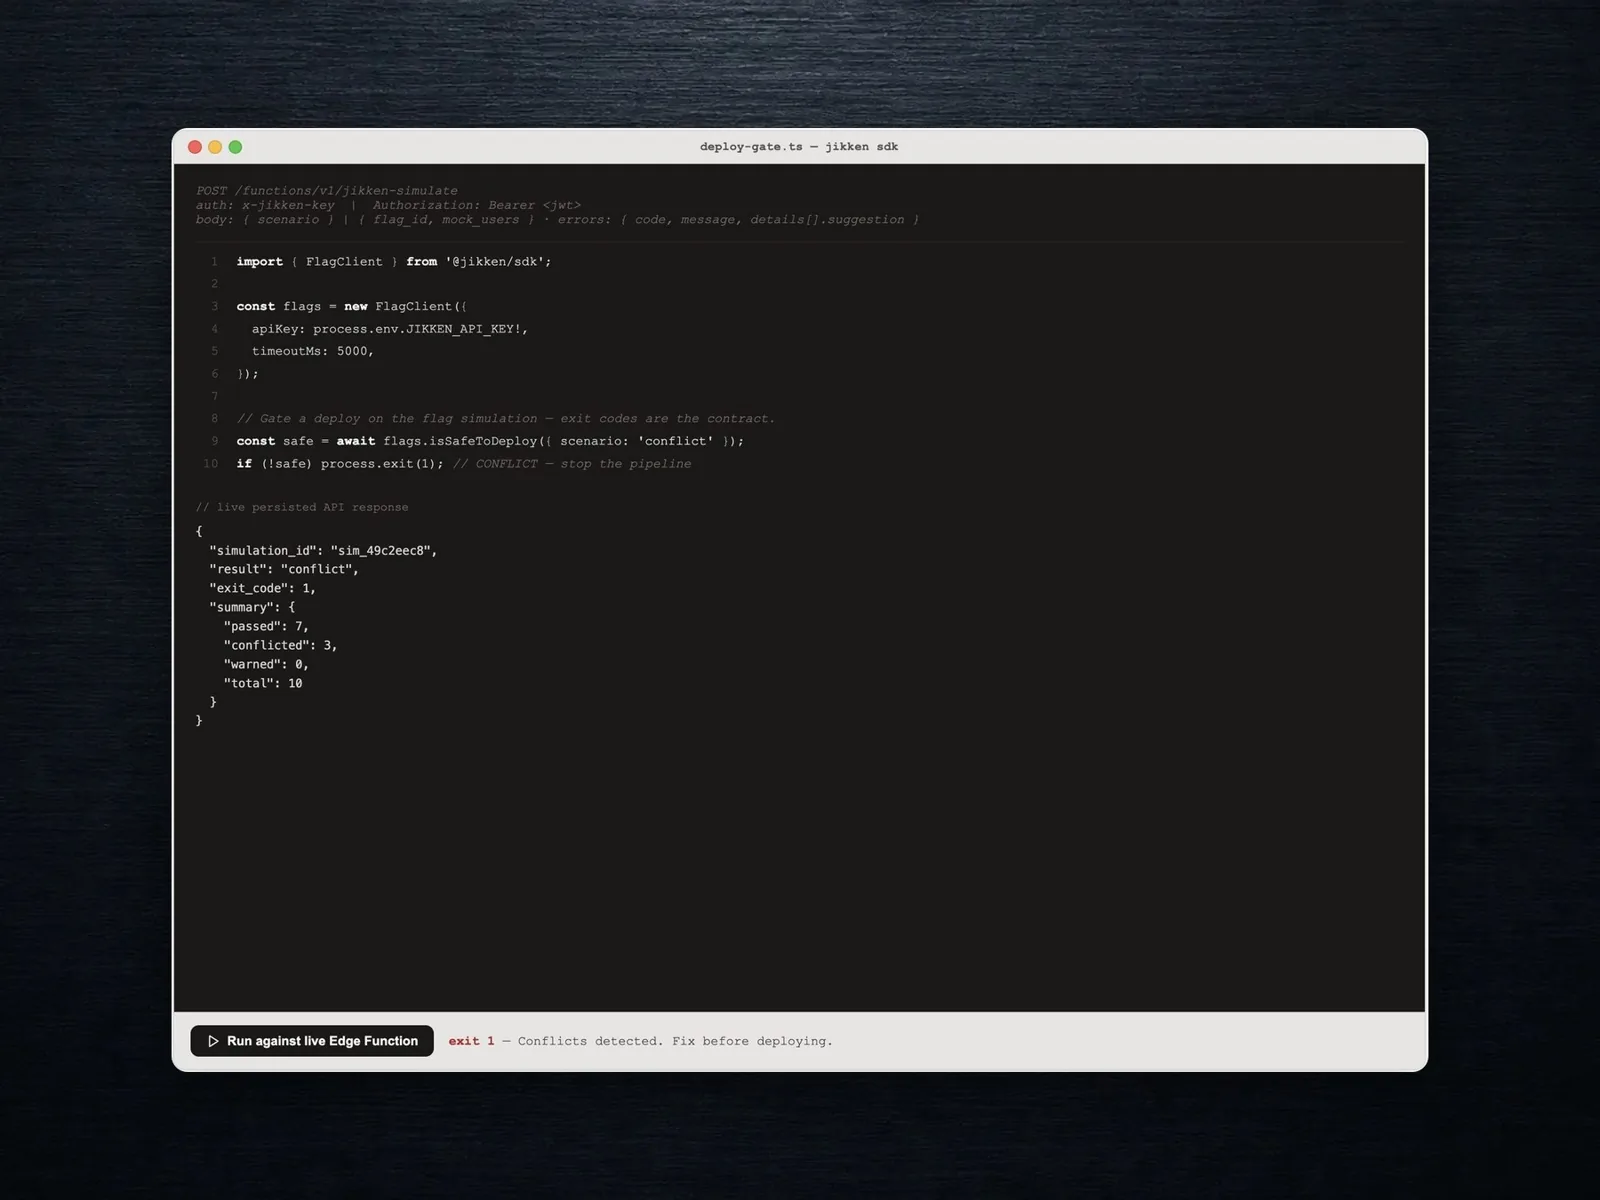Click the Run against live Edge Function button
Screen dimensions: 1600x1200
[312, 1041]
